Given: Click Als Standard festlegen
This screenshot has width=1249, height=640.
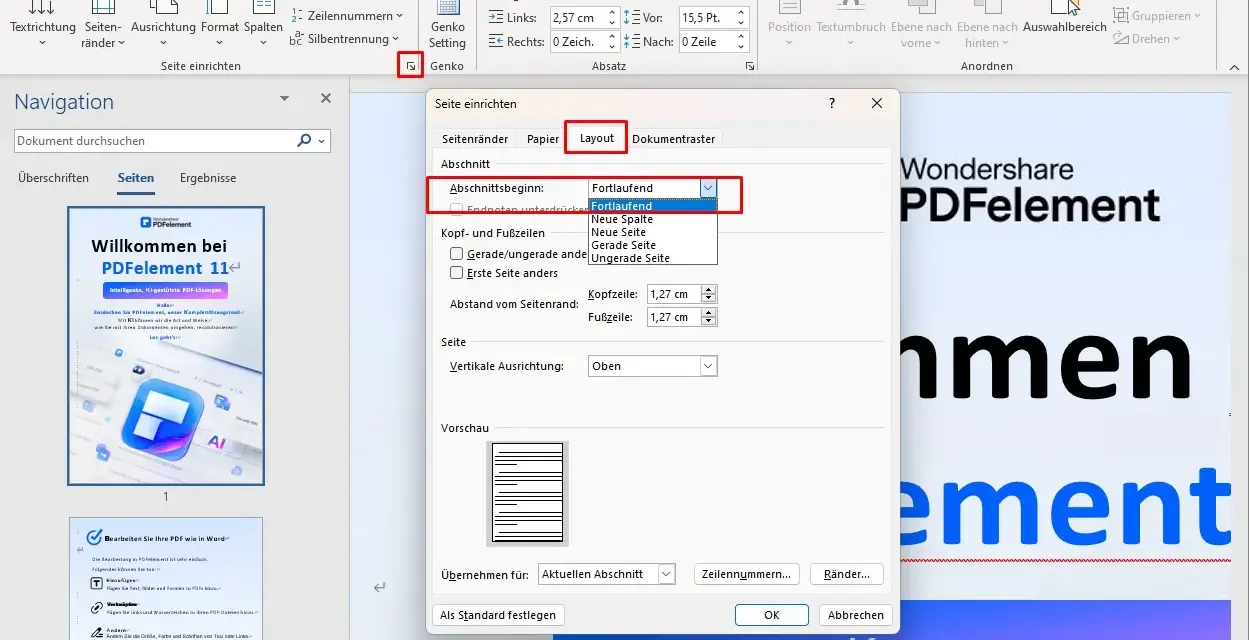Looking at the screenshot, I should tap(498, 615).
